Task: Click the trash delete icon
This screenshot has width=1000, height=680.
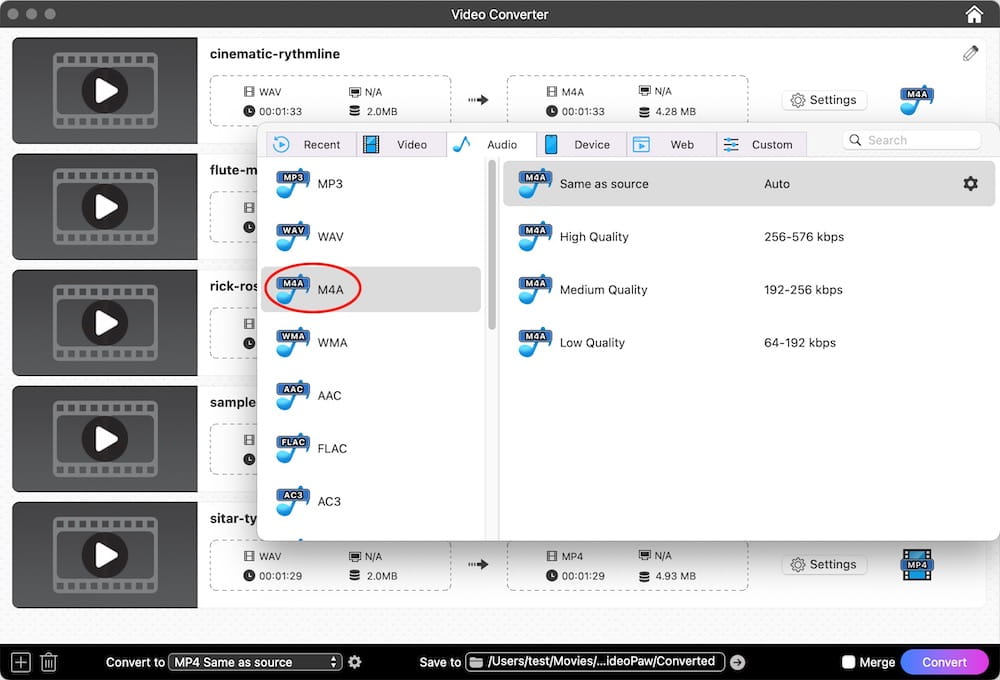Action: coord(49,662)
